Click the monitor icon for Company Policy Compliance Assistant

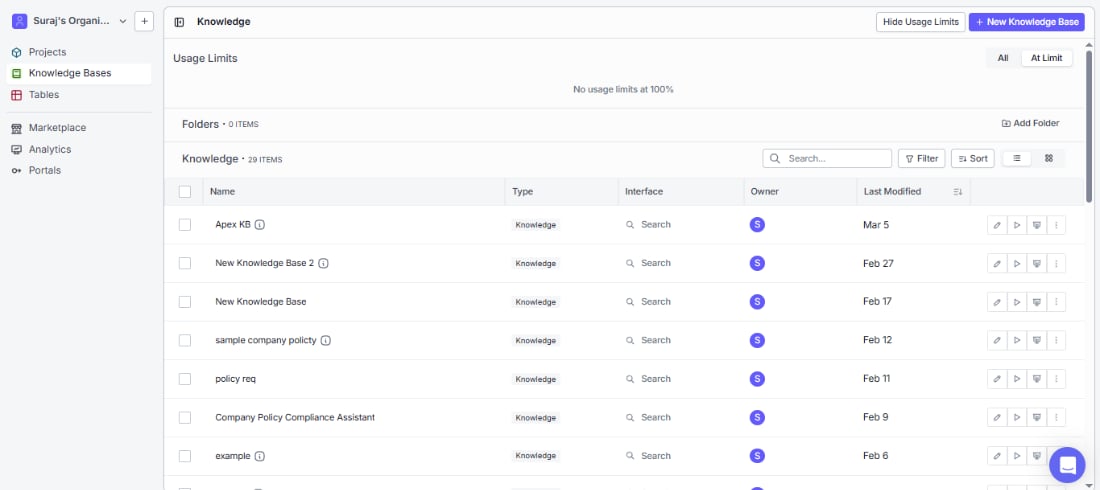pos(1036,417)
